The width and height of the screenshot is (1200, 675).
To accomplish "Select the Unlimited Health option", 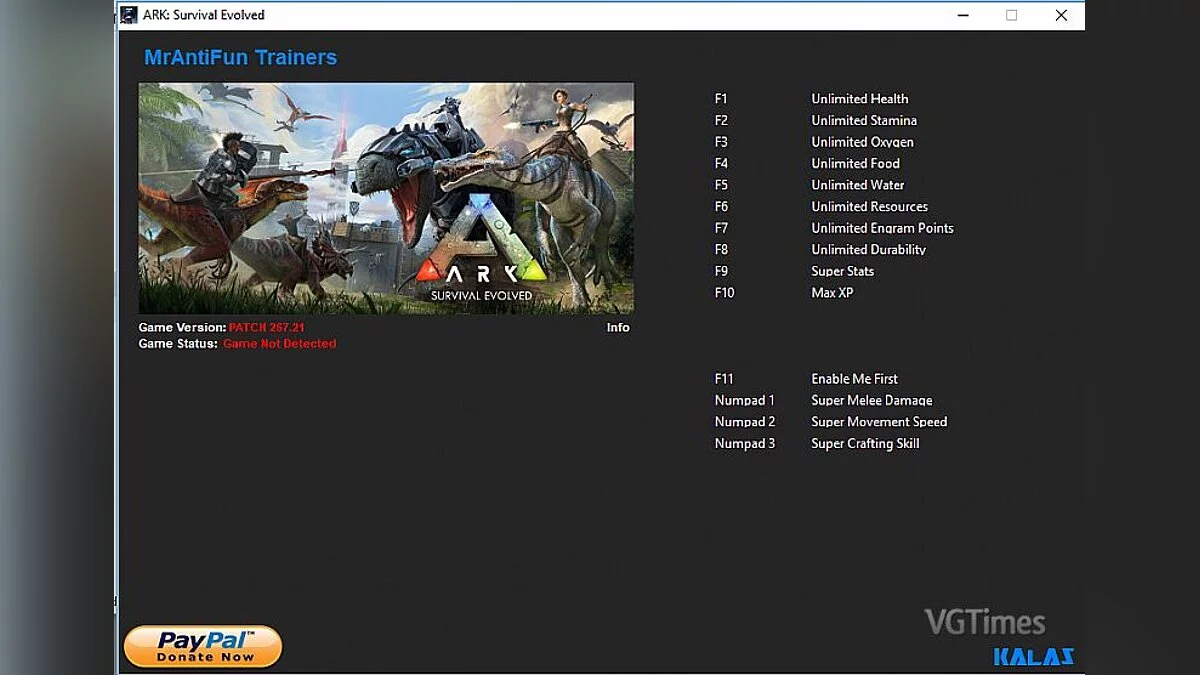I will click(860, 99).
